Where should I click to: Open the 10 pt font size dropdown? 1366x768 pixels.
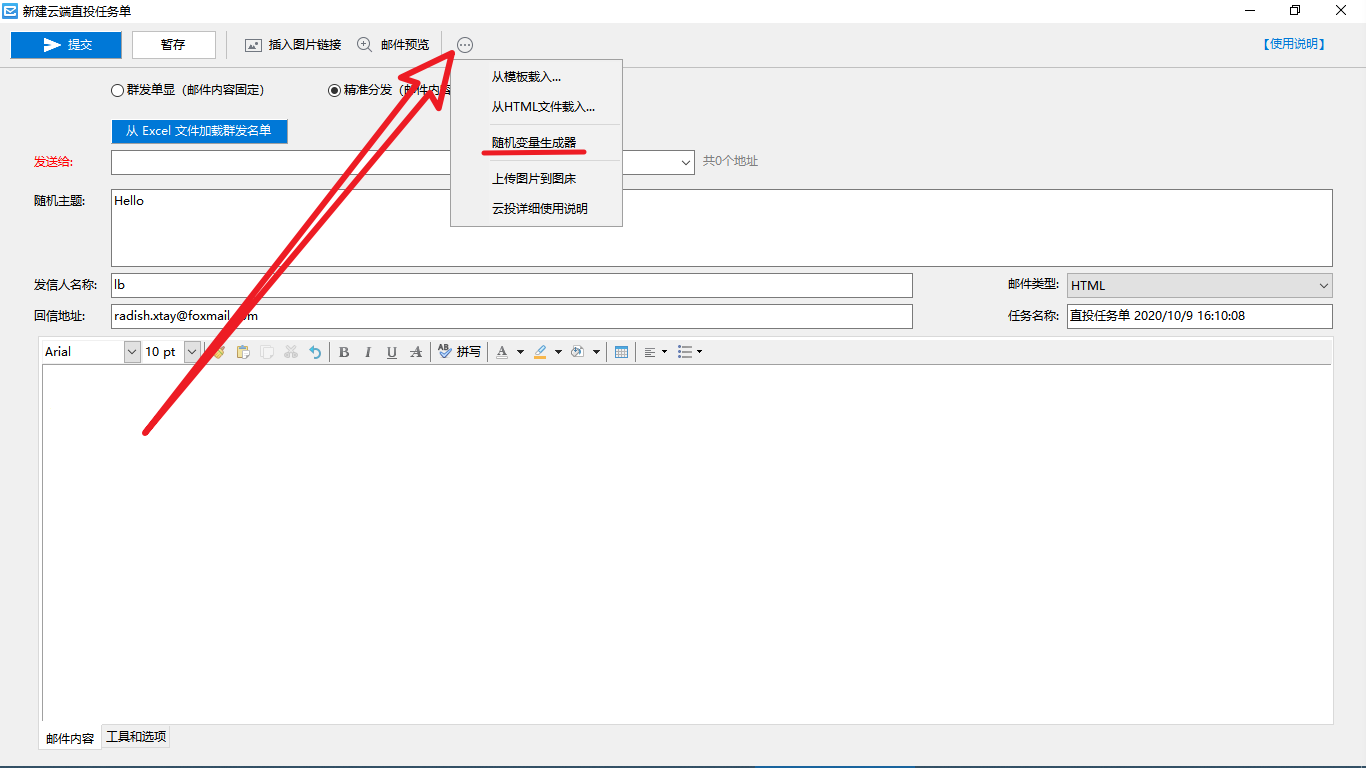(192, 352)
